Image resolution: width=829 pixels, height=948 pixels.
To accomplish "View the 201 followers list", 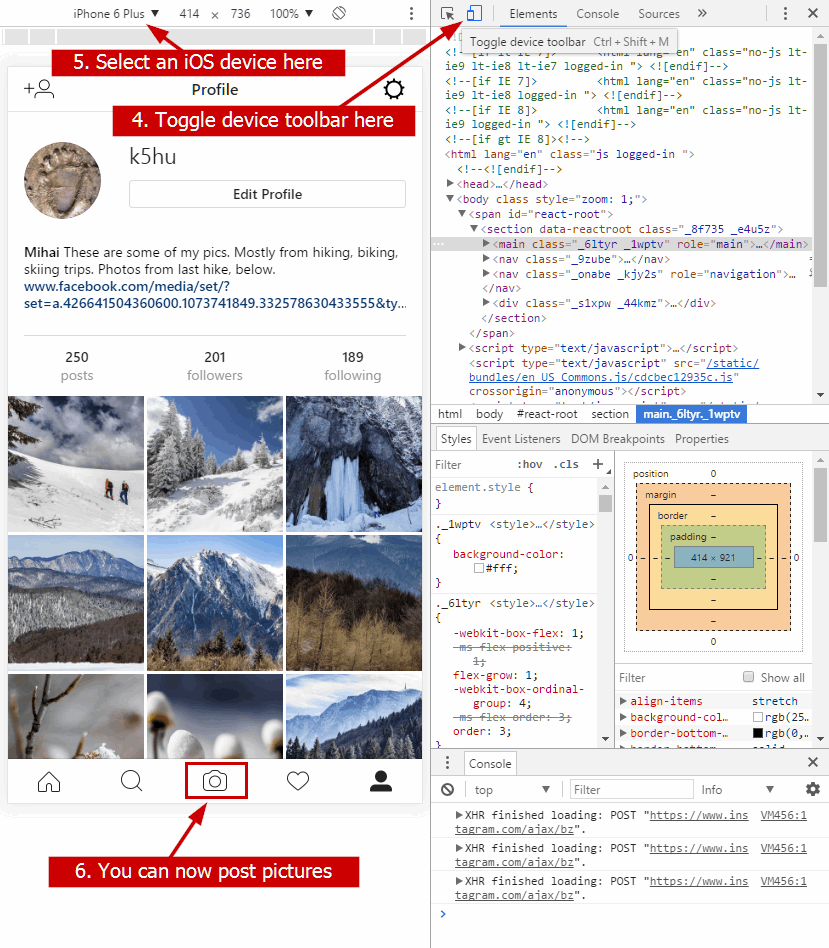I will tap(215, 366).
